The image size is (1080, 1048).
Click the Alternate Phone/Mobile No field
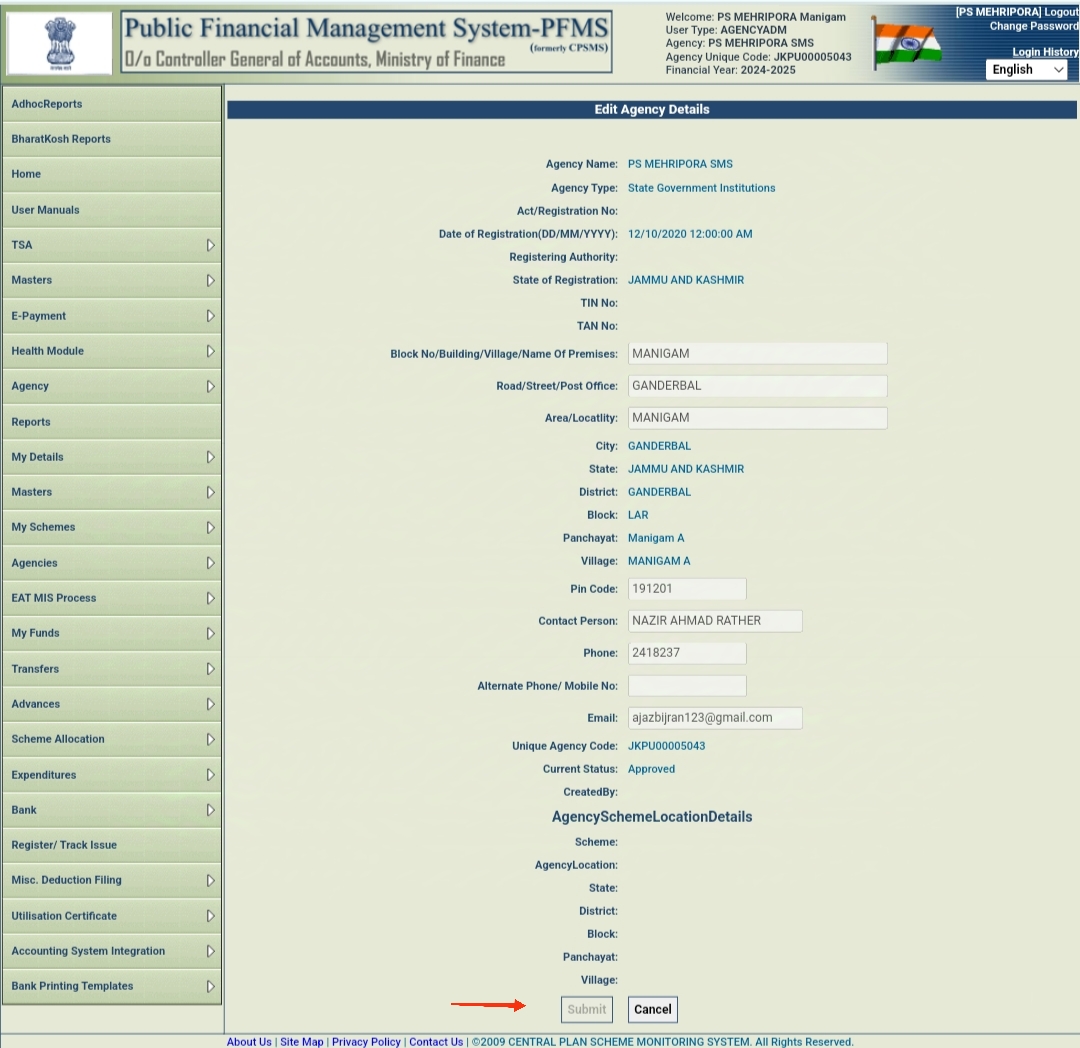click(687, 686)
